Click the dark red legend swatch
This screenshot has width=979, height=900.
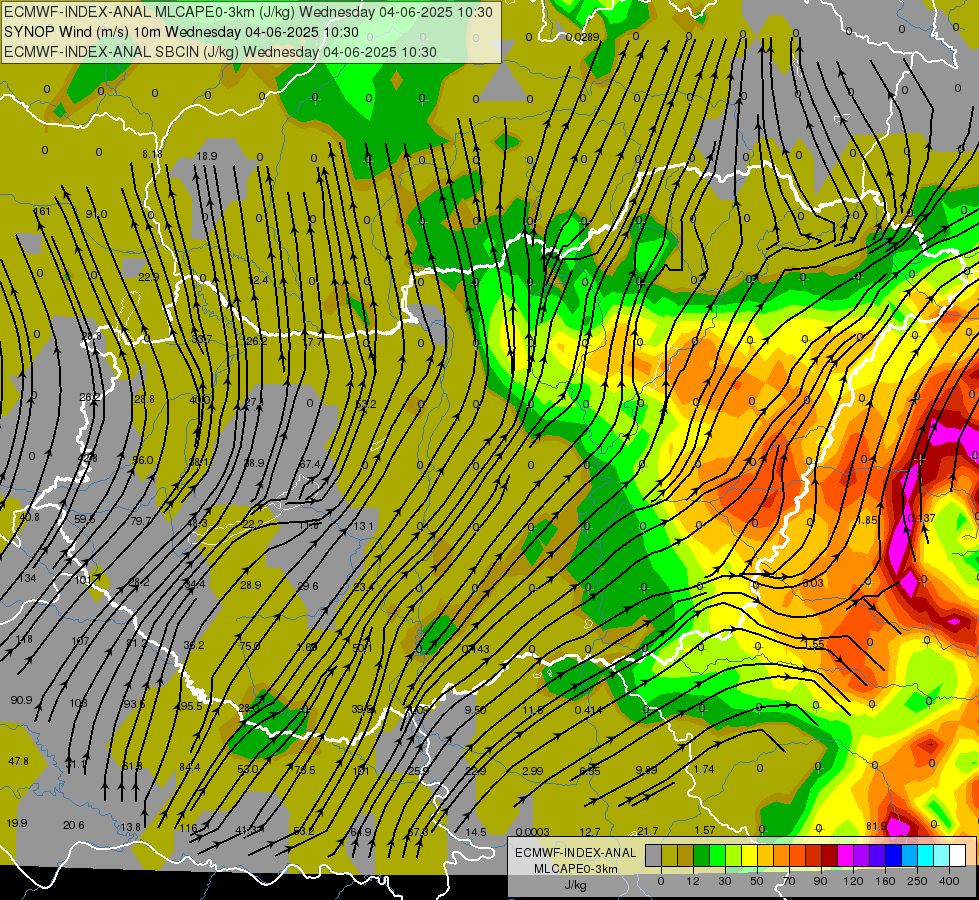coord(830,855)
